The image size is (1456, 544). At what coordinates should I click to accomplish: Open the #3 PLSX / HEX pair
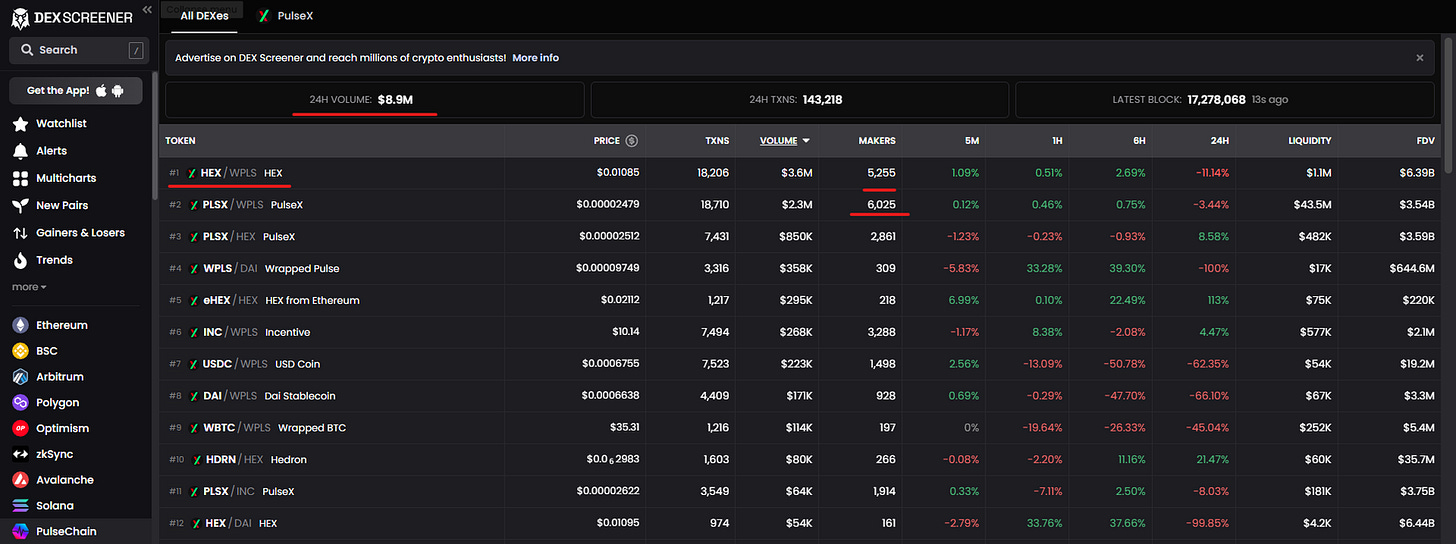tap(800, 237)
